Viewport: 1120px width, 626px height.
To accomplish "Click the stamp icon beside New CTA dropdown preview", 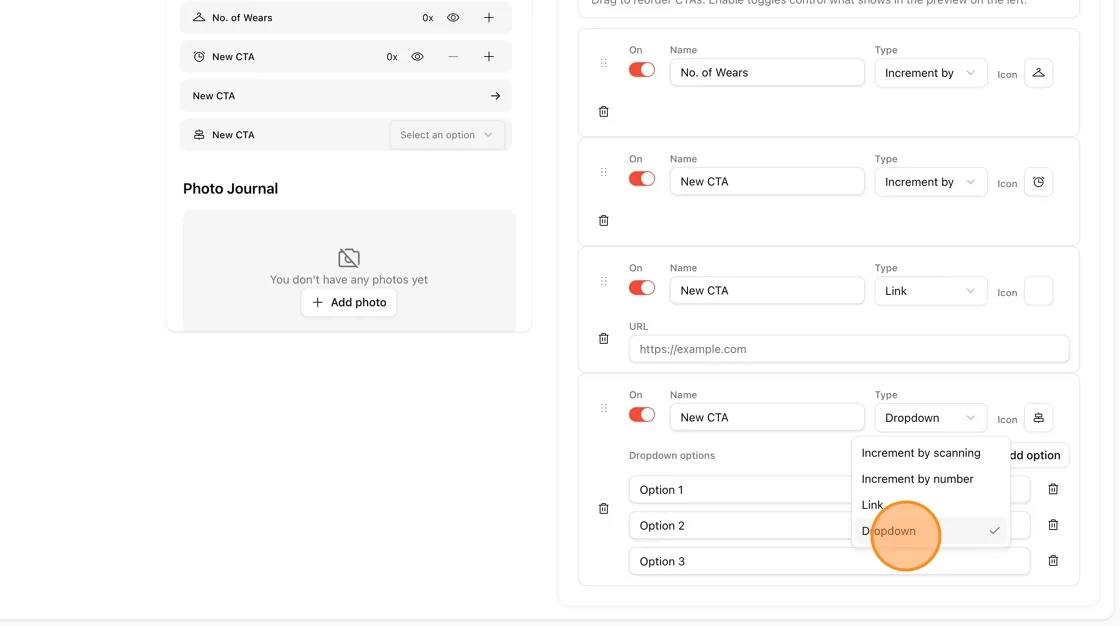I will pos(199,134).
